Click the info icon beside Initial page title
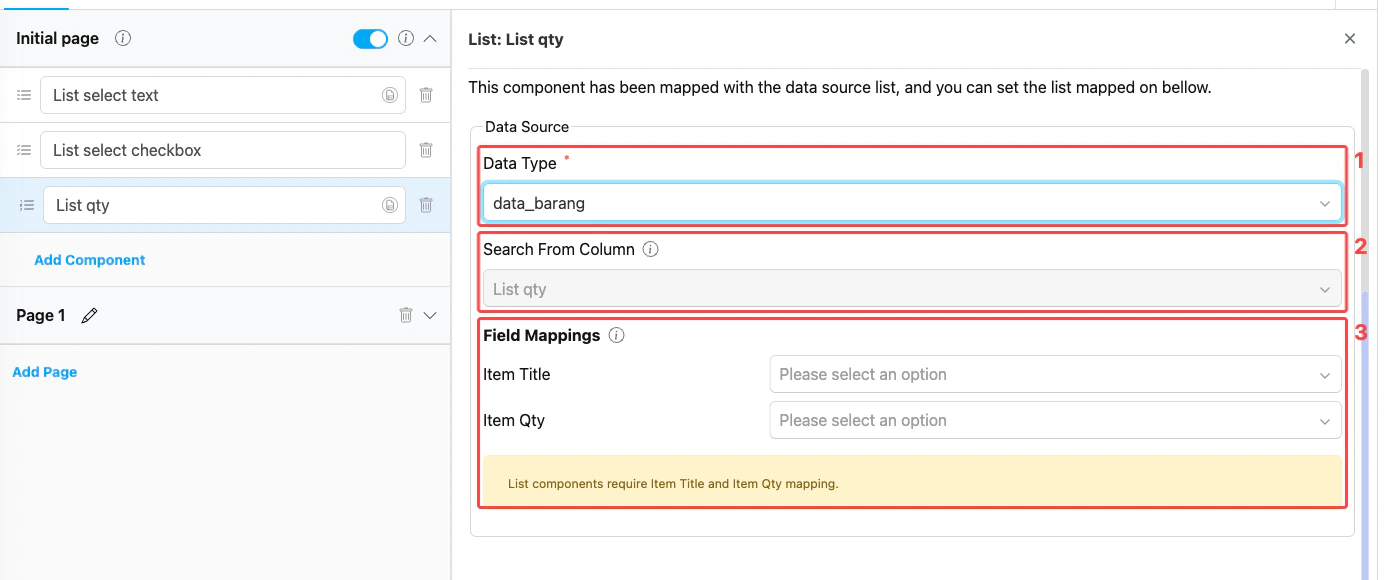Viewport: 1400px width, 580px height. (x=123, y=39)
